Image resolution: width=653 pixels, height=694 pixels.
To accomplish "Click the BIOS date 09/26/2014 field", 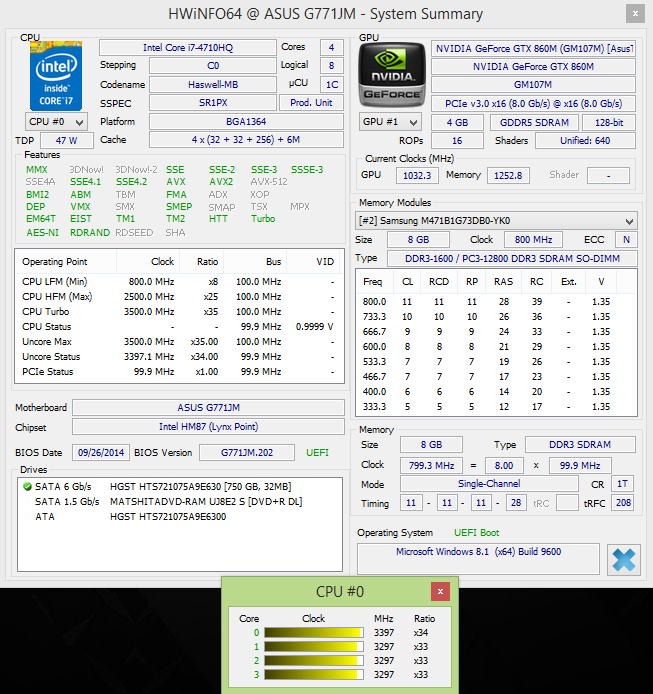I will (101, 453).
